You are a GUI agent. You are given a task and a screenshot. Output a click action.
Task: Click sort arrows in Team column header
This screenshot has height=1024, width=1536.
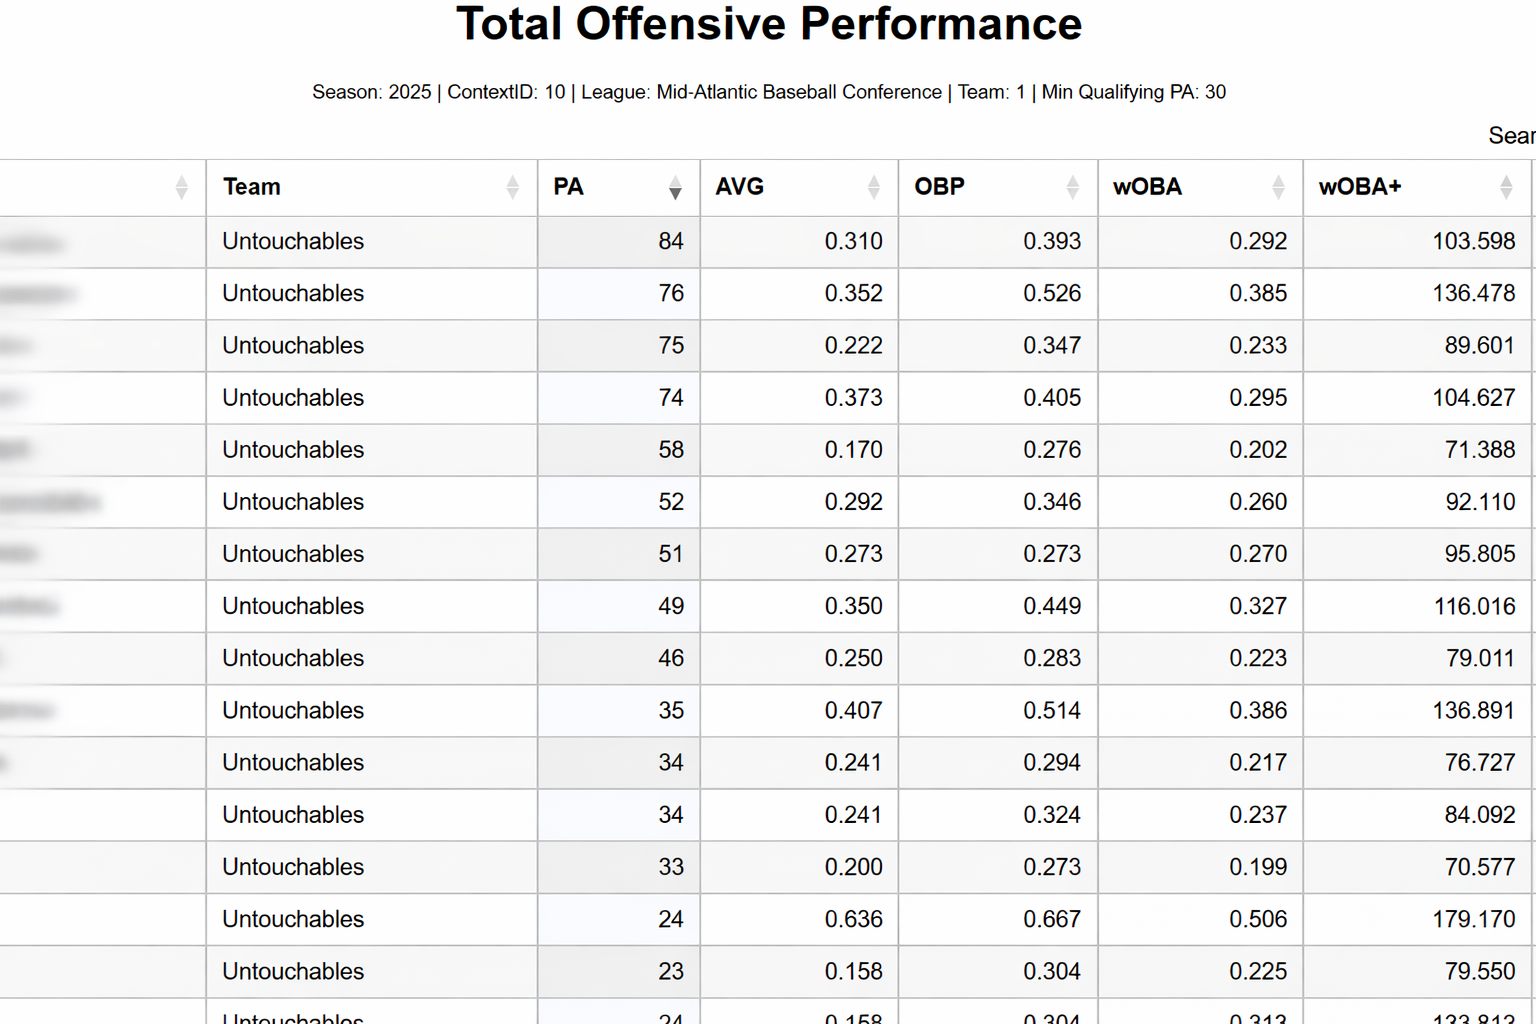click(x=512, y=187)
